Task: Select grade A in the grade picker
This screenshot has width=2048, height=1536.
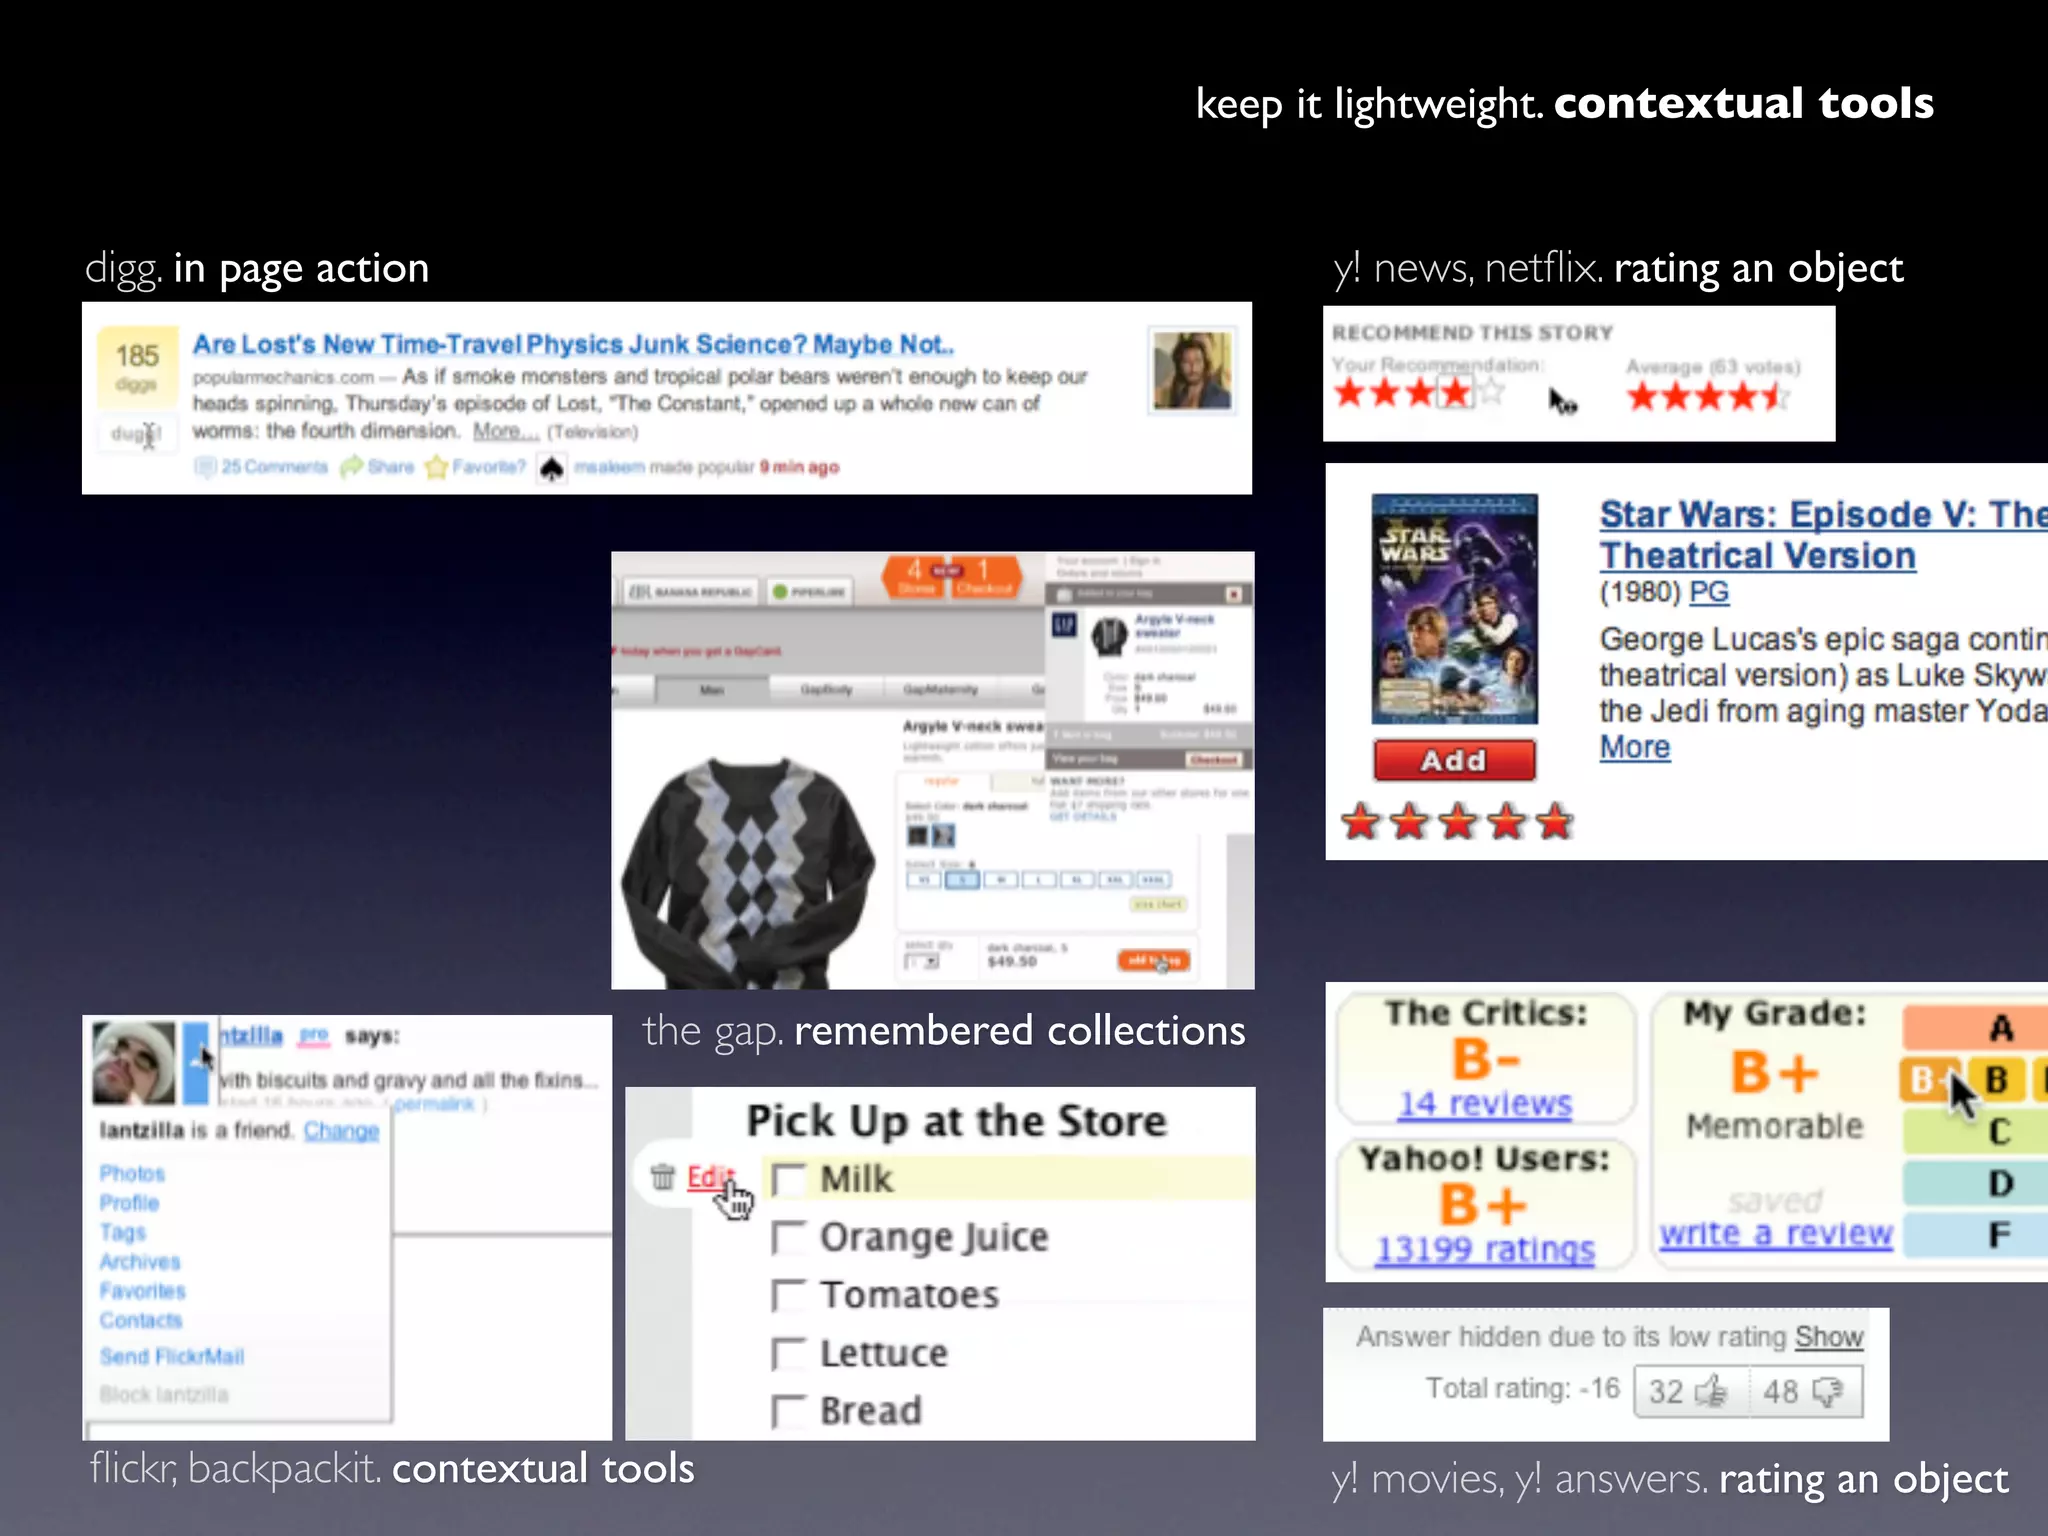Action: click(1976, 1027)
